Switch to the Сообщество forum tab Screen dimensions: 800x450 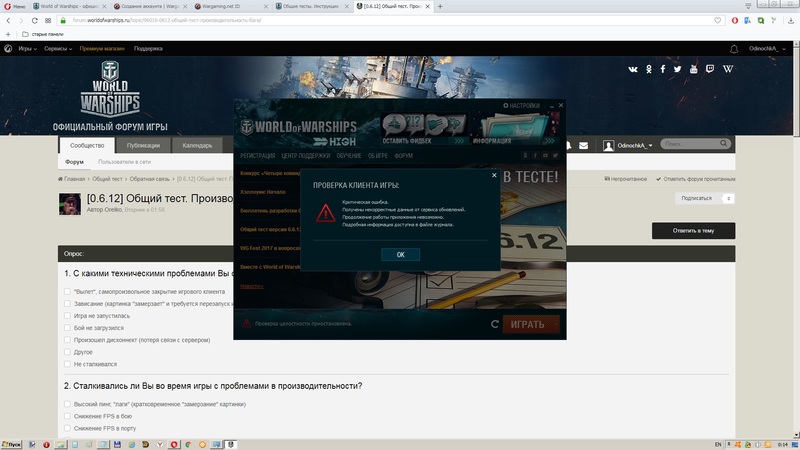tap(87, 146)
